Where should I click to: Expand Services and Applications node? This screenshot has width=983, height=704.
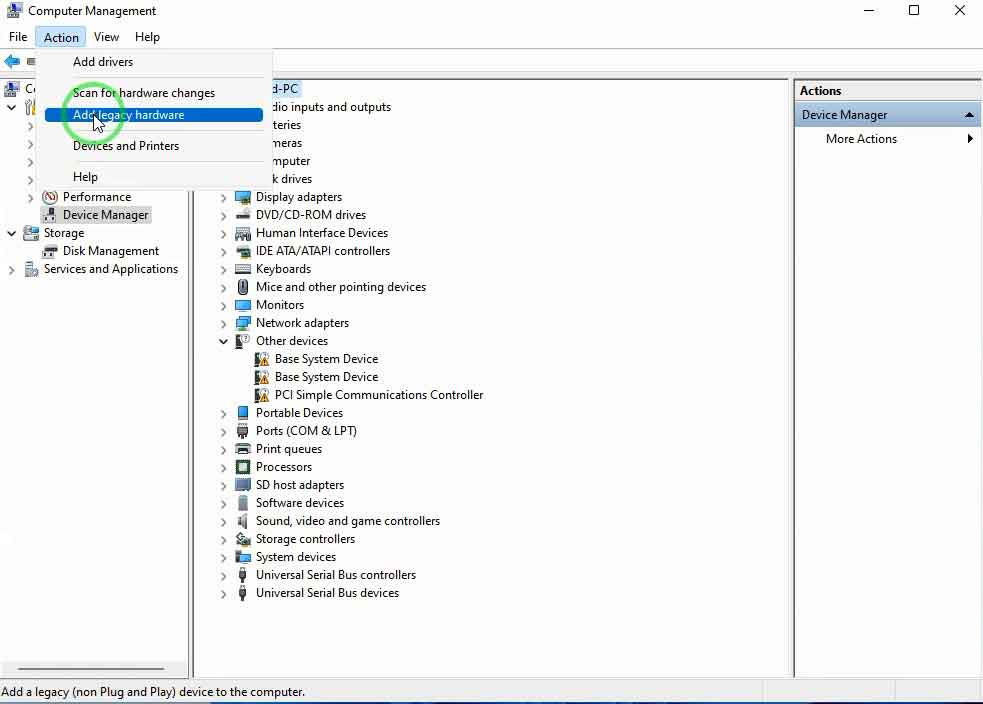pos(12,269)
